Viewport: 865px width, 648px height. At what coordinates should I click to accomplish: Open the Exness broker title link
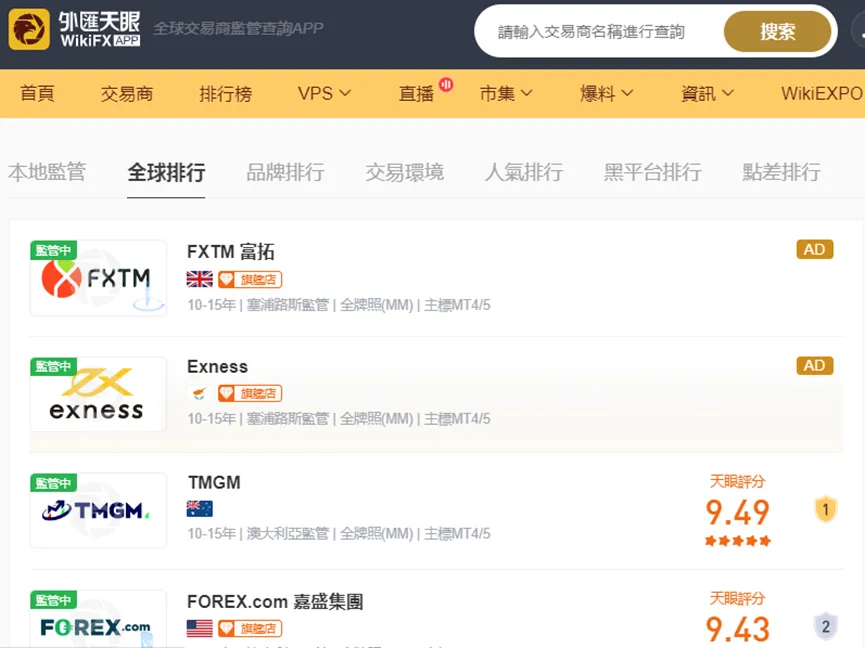[217, 367]
